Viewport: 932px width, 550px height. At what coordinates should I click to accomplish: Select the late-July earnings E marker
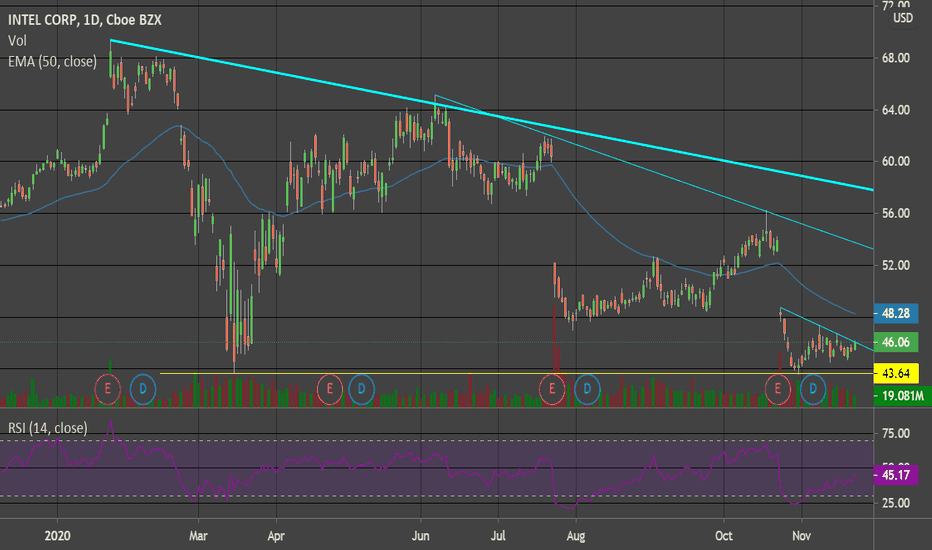click(552, 389)
